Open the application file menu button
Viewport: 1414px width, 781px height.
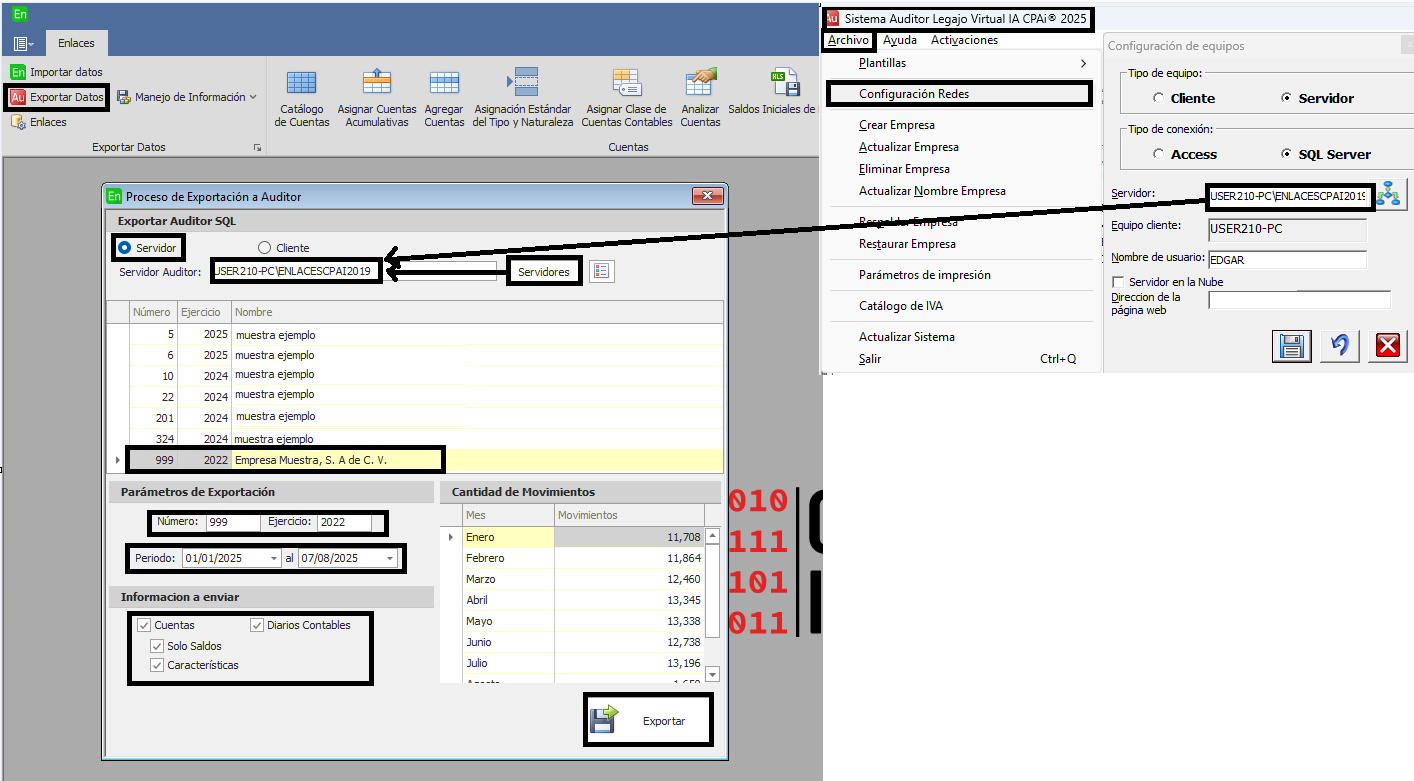pyautogui.click(x=24, y=43)
